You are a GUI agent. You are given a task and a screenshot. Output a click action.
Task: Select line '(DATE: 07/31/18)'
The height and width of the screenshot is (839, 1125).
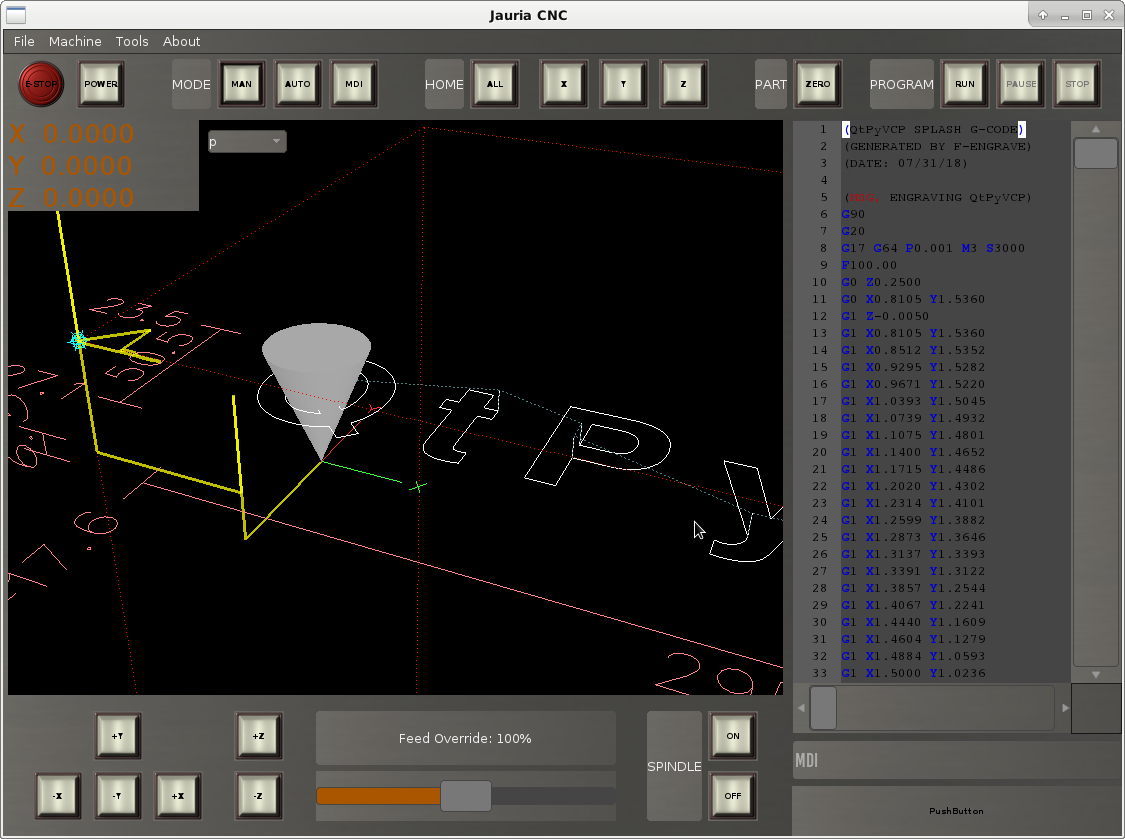[x=905, y=164]
